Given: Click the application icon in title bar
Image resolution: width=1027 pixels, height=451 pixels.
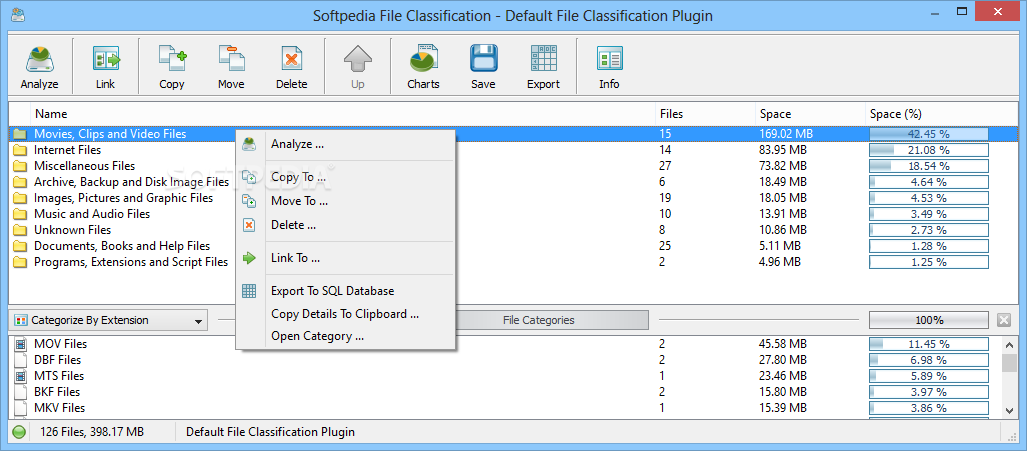Looking at the screenshot, I should (x=18, y=13).
